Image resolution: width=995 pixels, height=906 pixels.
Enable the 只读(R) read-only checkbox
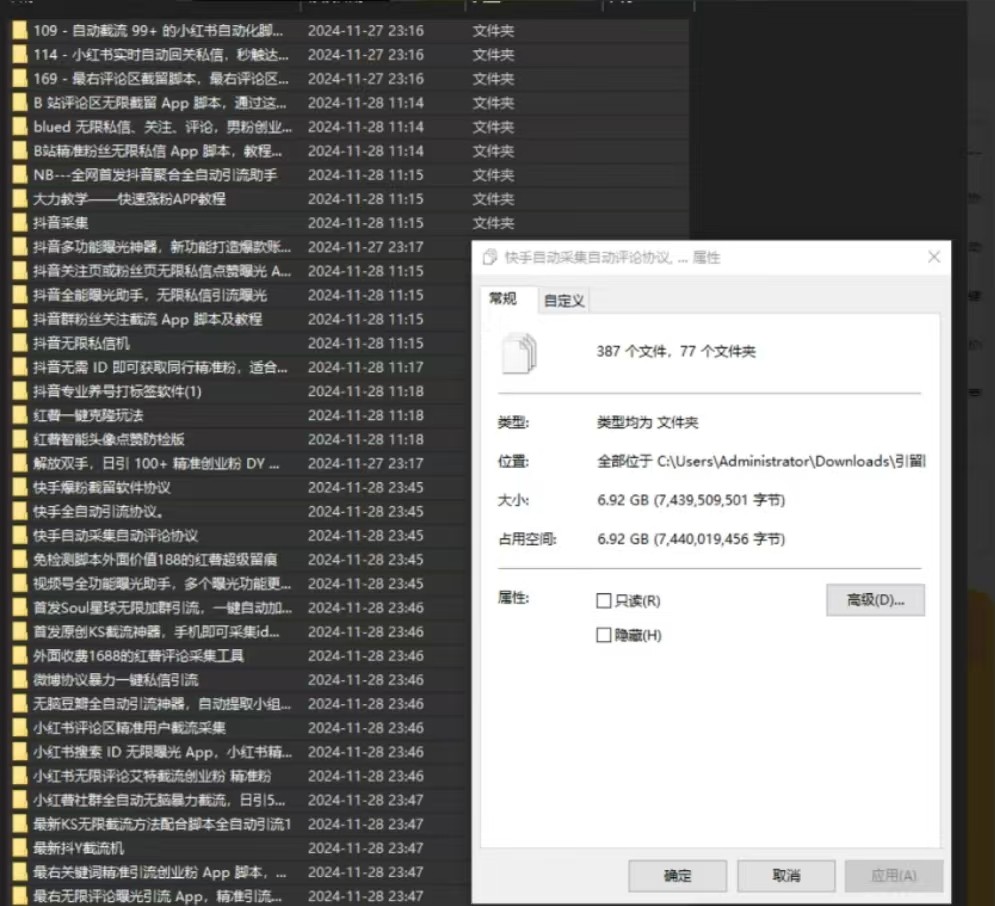(603, 601)
